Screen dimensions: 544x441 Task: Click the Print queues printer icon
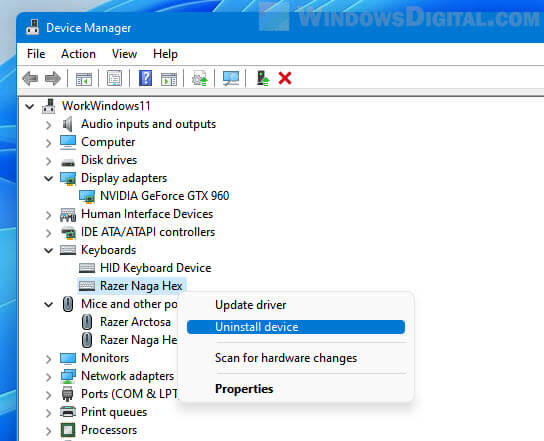(68, 412)
